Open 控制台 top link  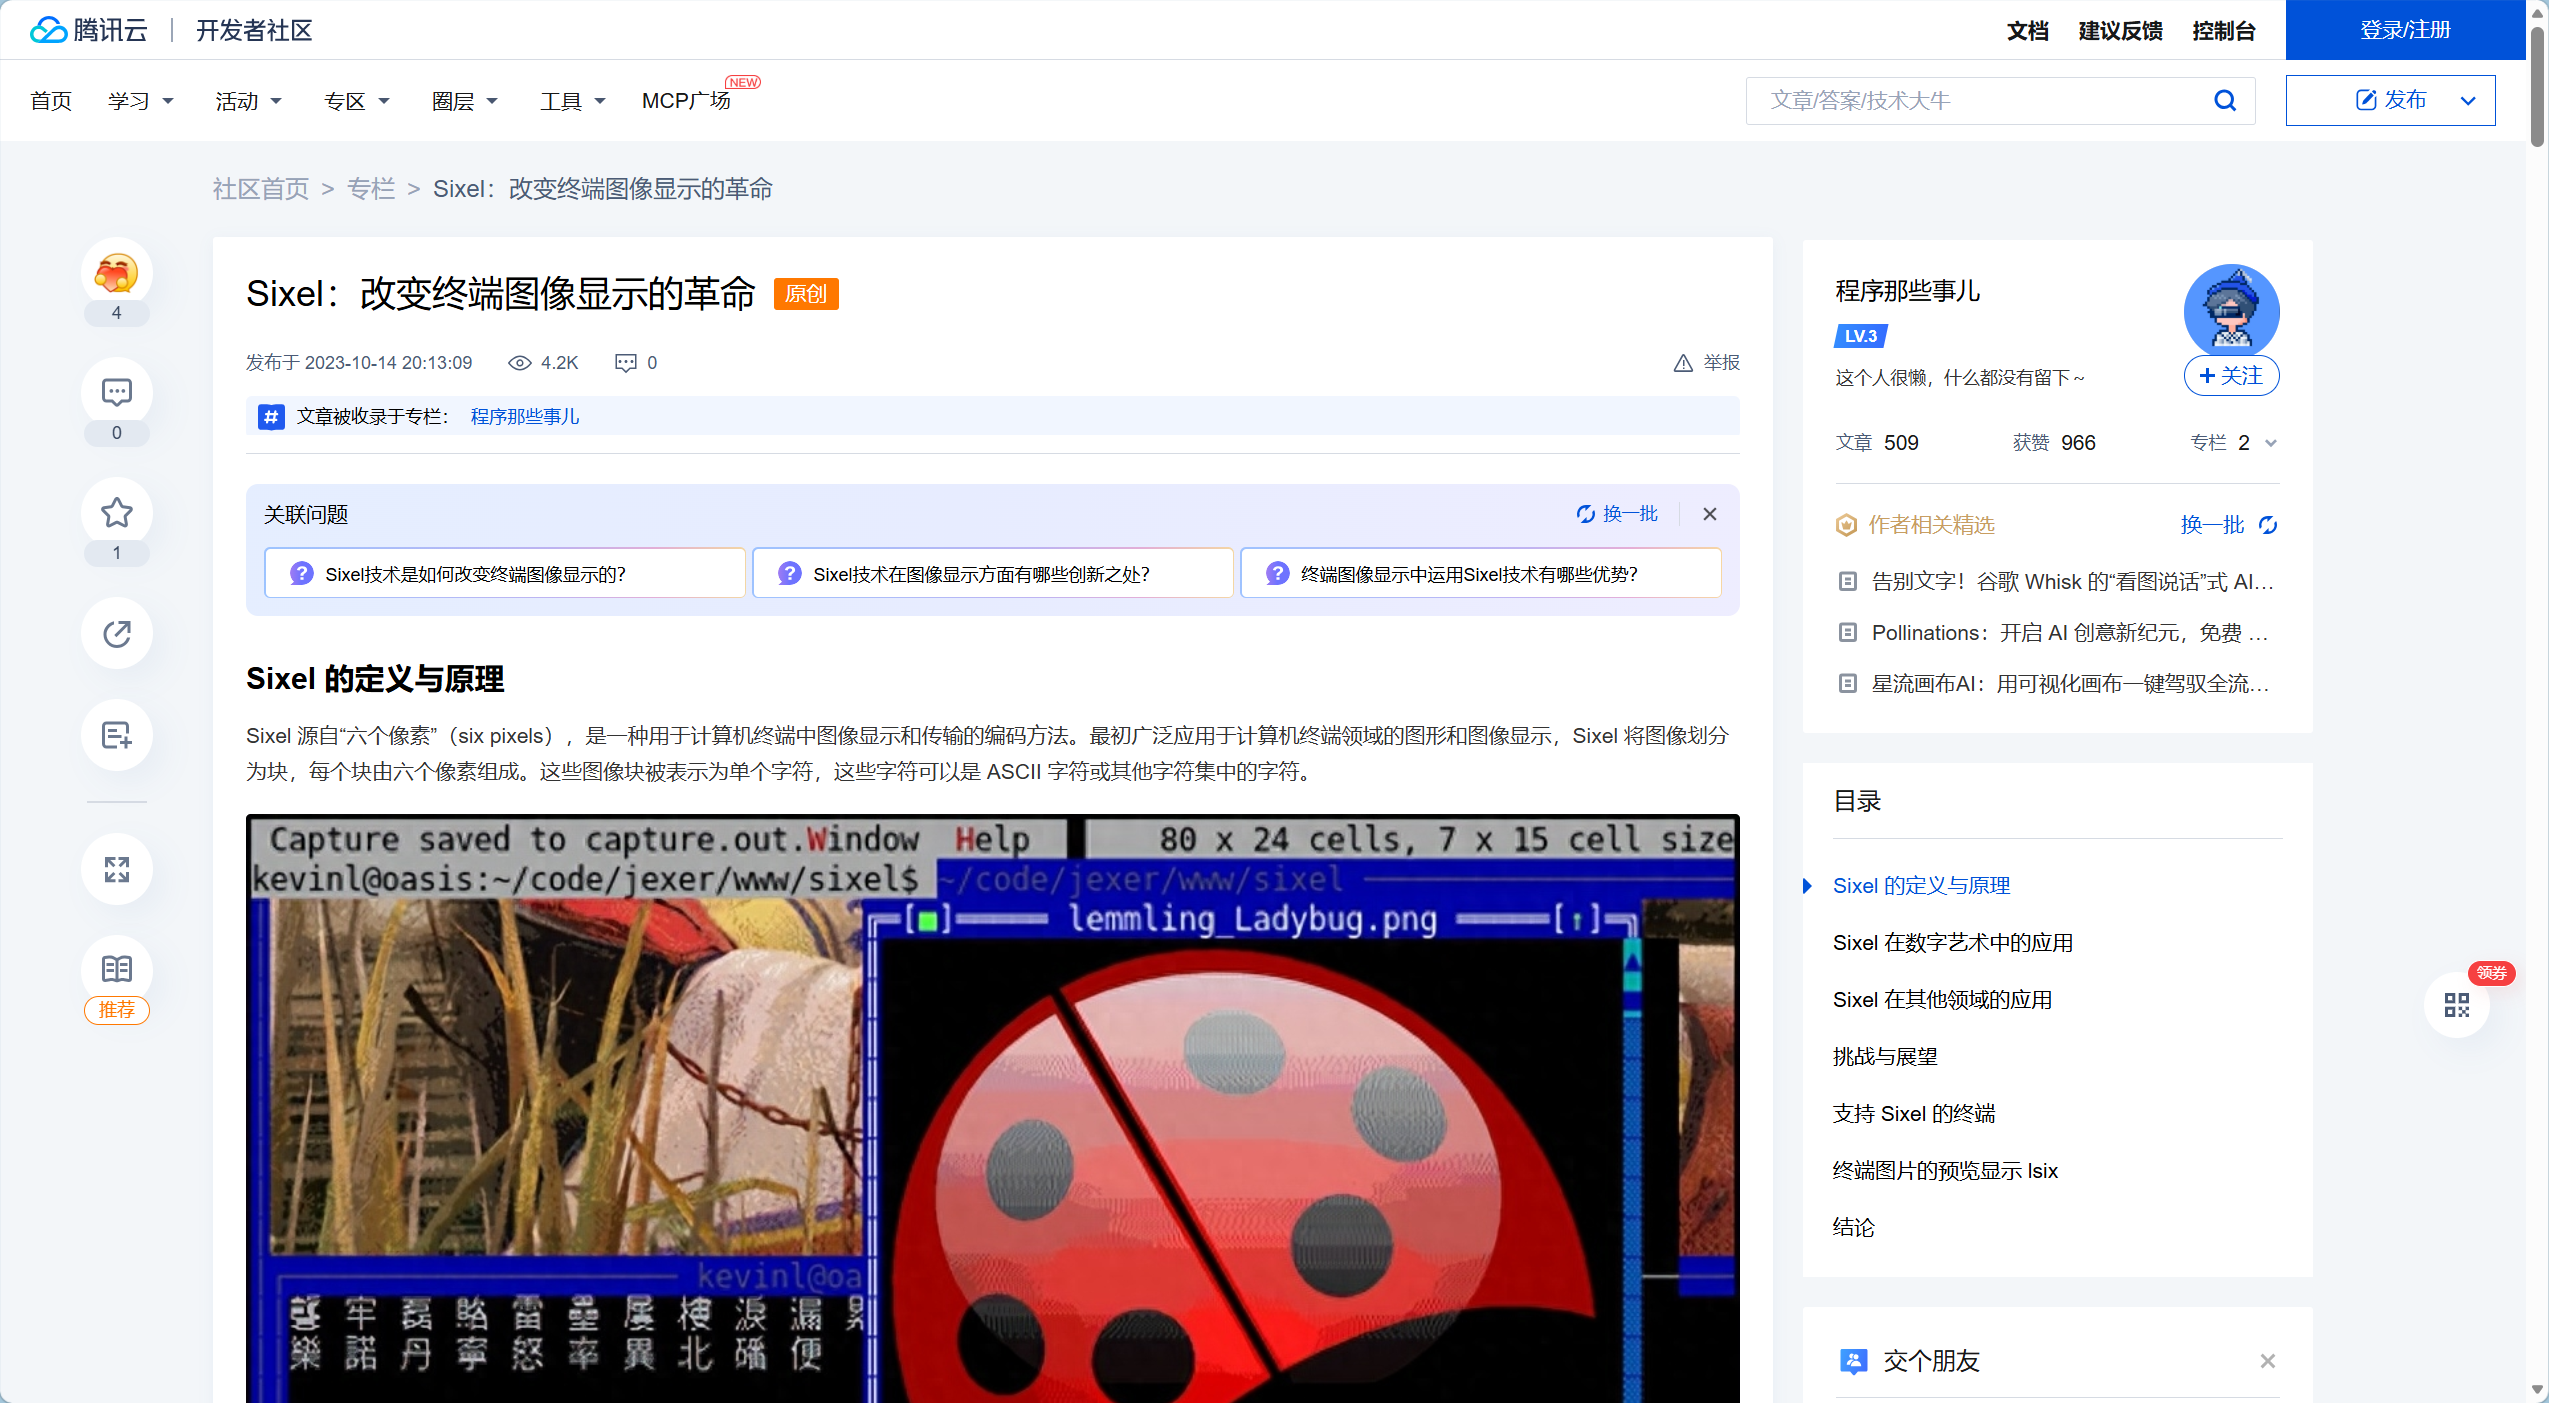(x=2223, y=31)
